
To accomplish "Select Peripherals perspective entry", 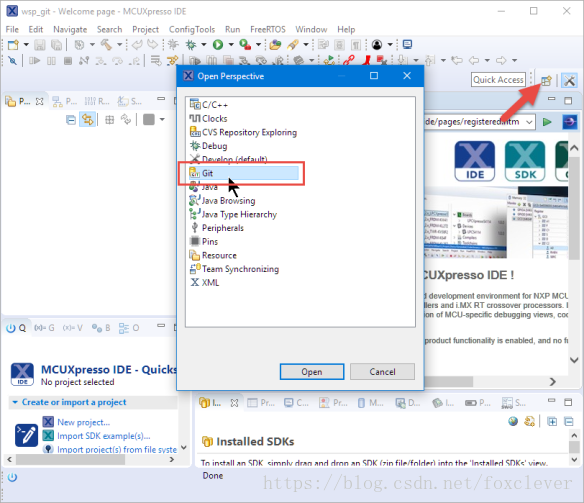I will 217,228.
